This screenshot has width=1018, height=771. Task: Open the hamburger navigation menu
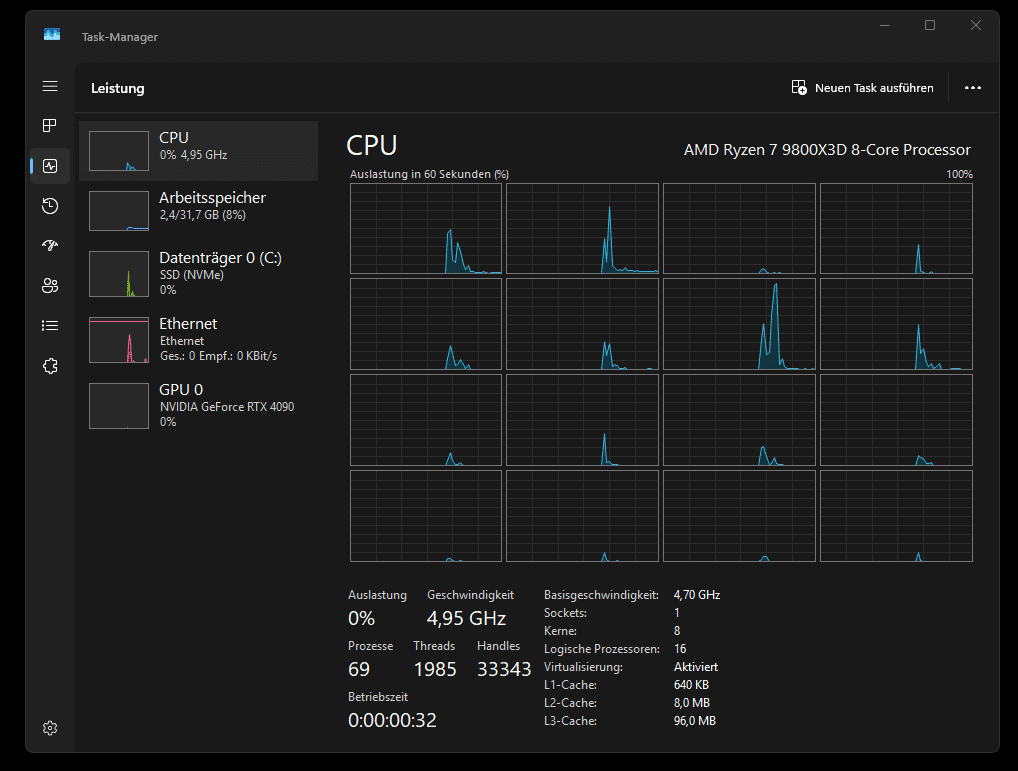point(50,86)
